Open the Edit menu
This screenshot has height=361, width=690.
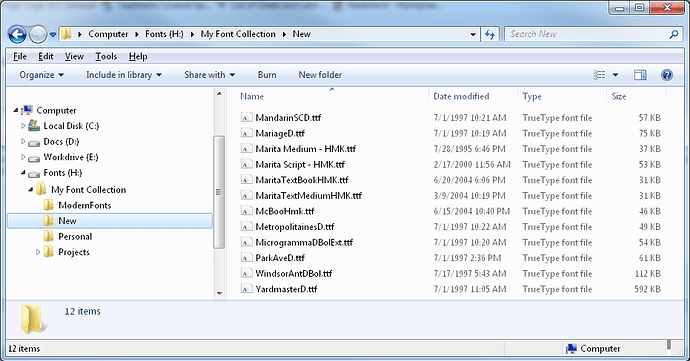[45, 56]
